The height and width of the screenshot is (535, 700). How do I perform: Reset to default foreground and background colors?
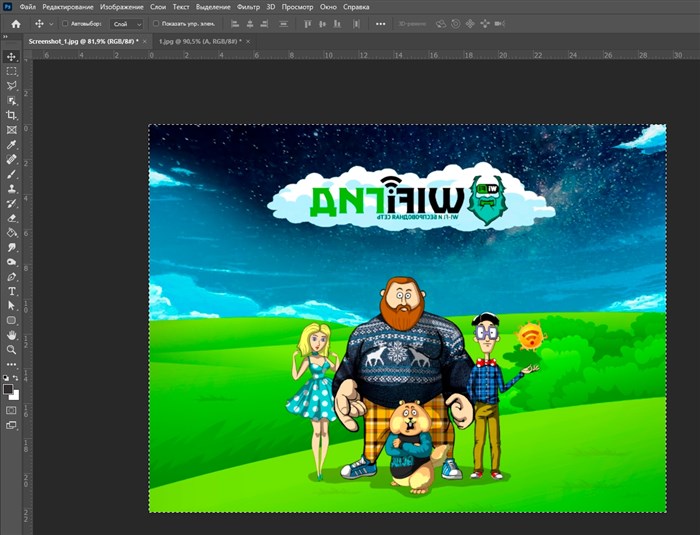[6, 378]
